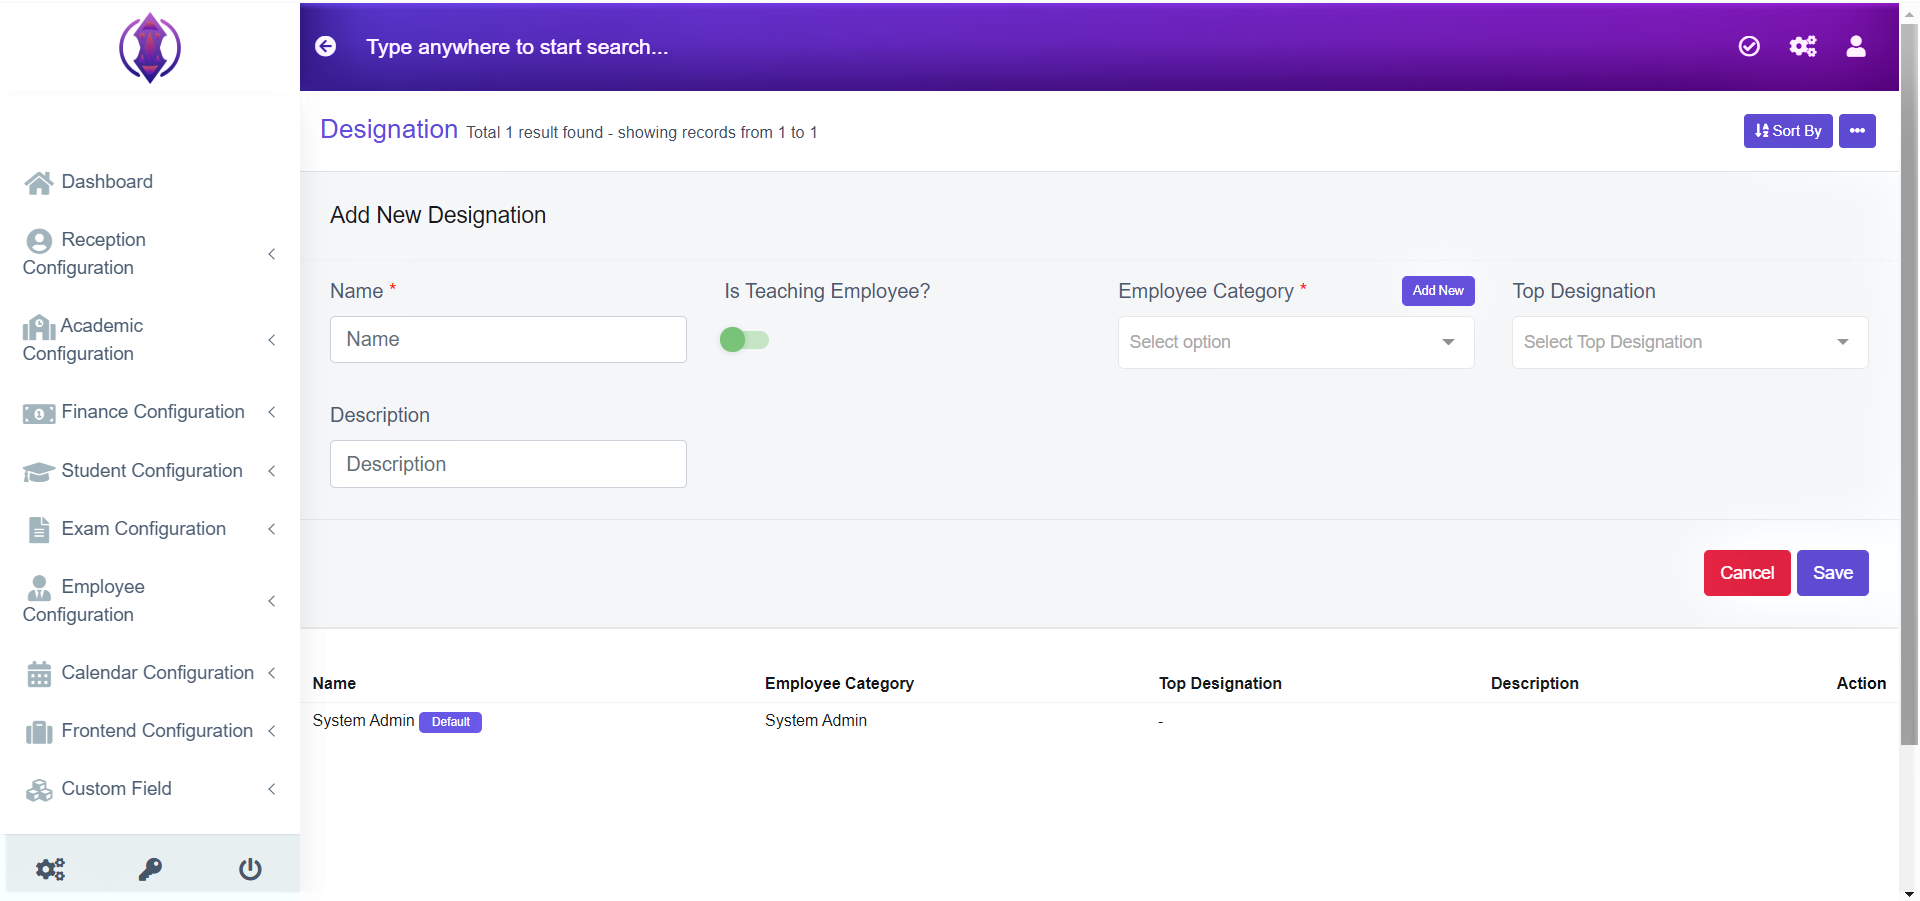The width and height of the screenshot is (1920, 901).
Task: Expand Calendar Configuration chevron
Action: coord(272,673)
